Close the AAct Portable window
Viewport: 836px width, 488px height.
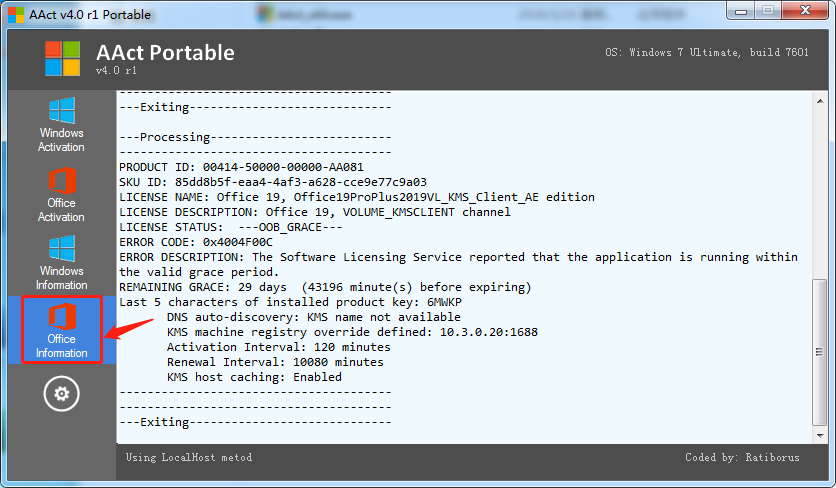point(805,11)
